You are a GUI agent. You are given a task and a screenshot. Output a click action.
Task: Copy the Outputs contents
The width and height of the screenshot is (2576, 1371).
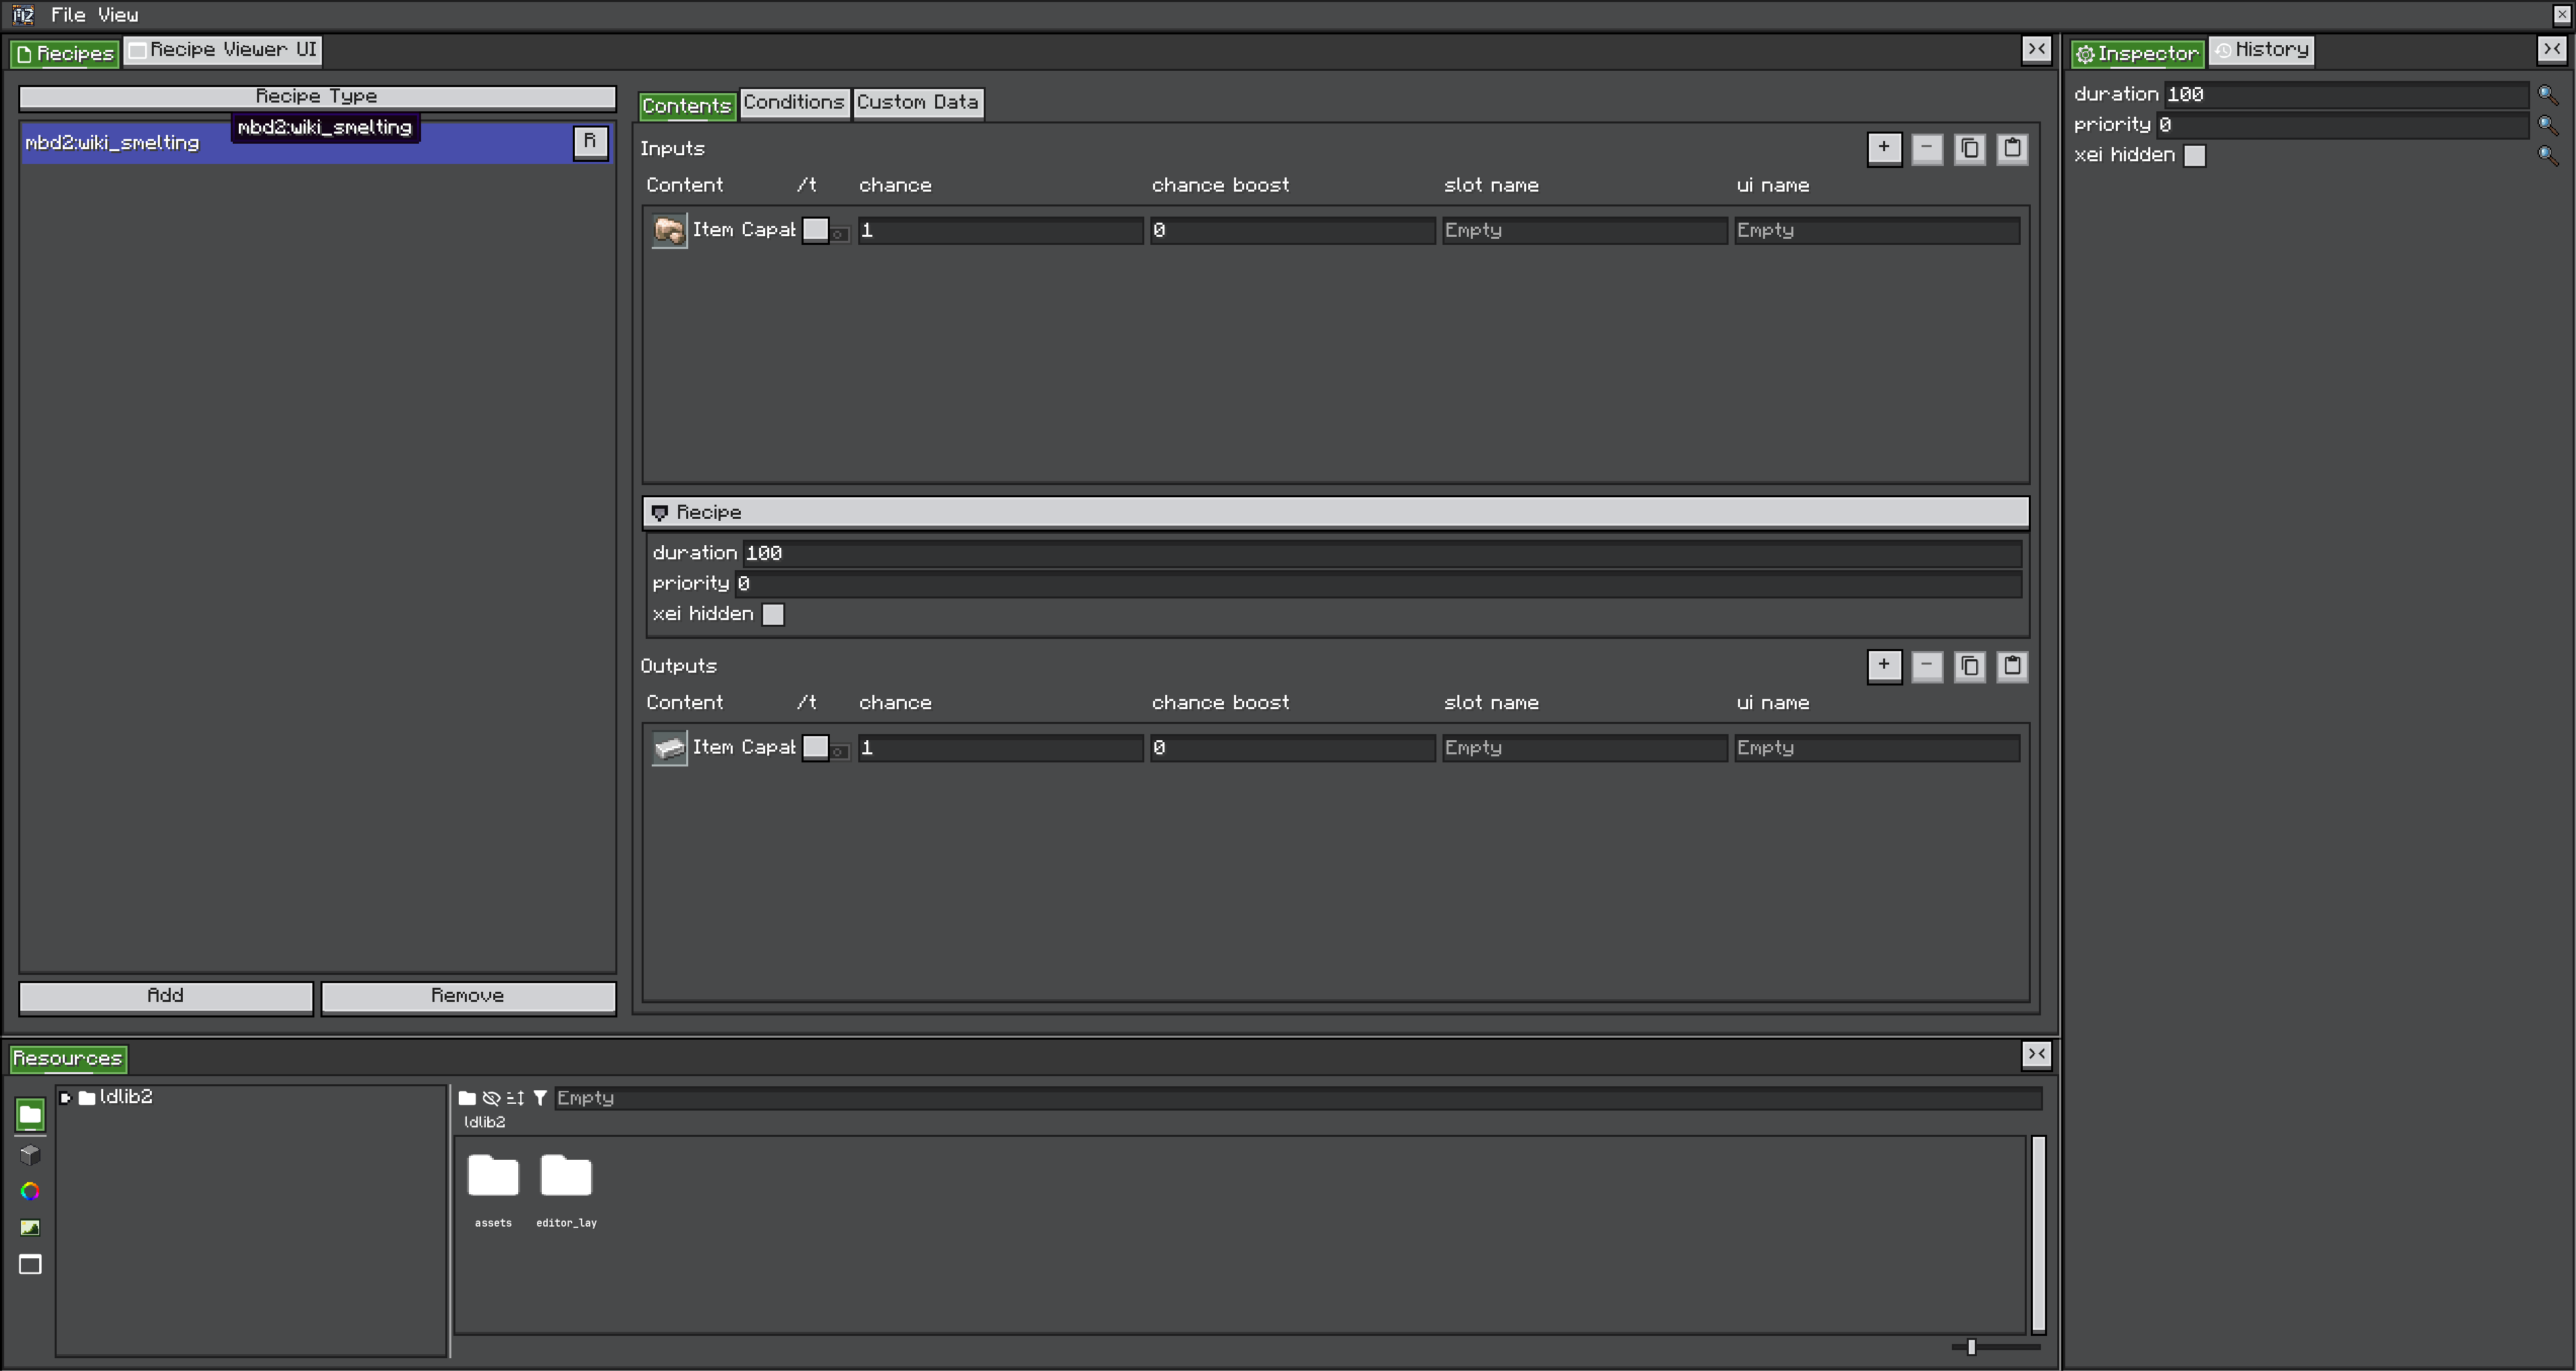[1970, 666]
